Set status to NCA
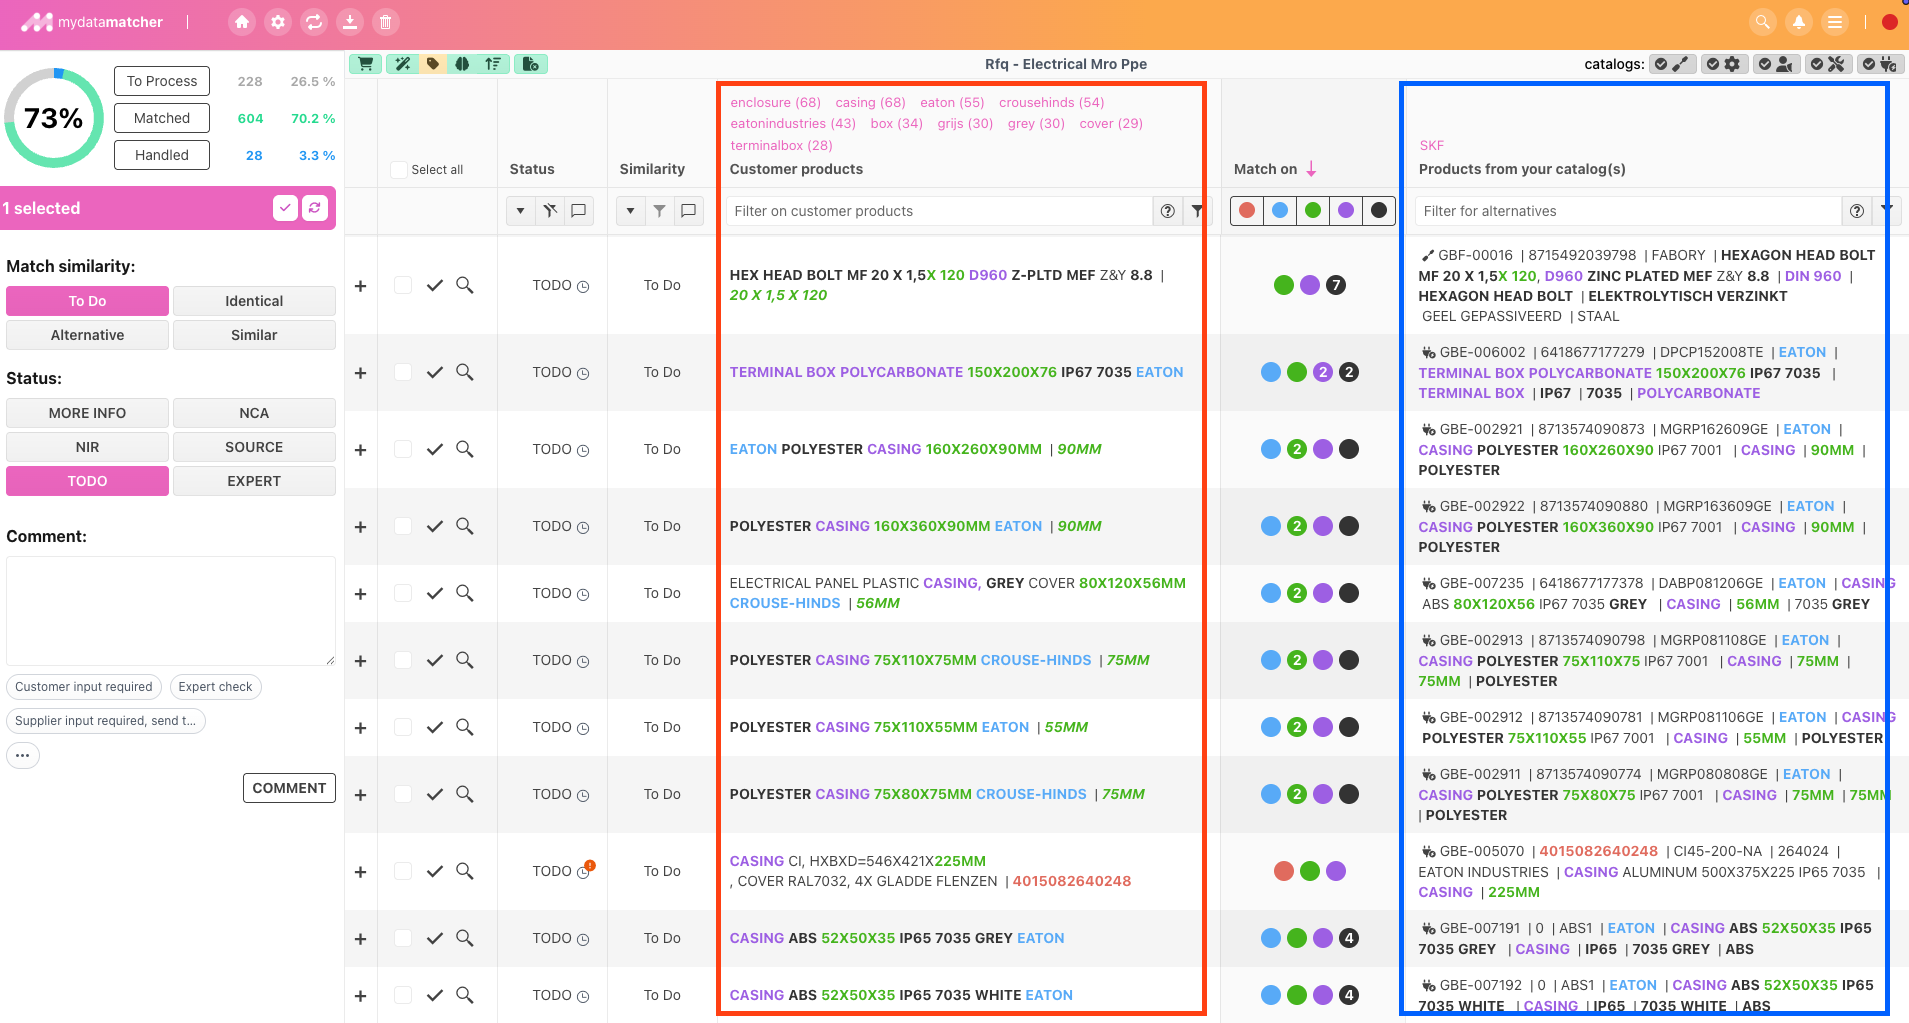Screen dimensions: 1909x1023 254,413
